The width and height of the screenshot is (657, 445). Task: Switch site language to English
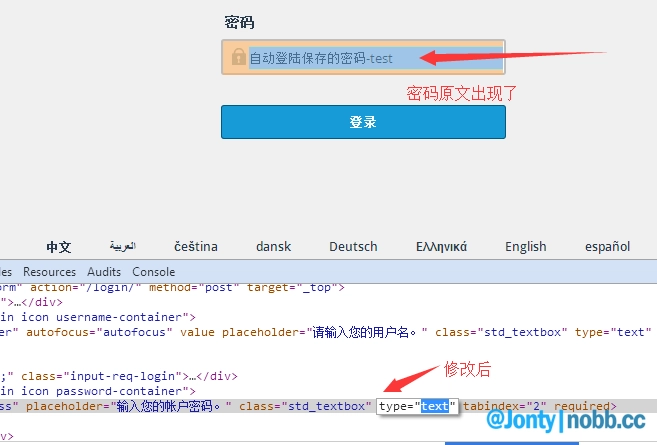525,247
